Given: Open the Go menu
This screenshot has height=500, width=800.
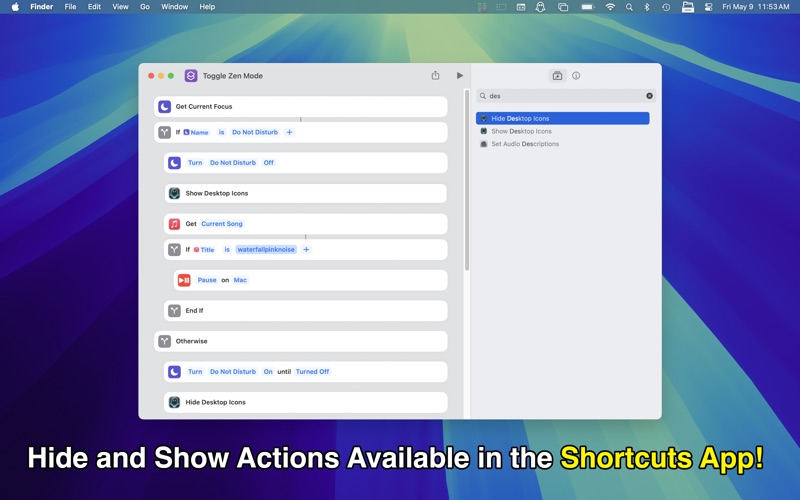Looking at the screenshot, I should pos(145,7).
